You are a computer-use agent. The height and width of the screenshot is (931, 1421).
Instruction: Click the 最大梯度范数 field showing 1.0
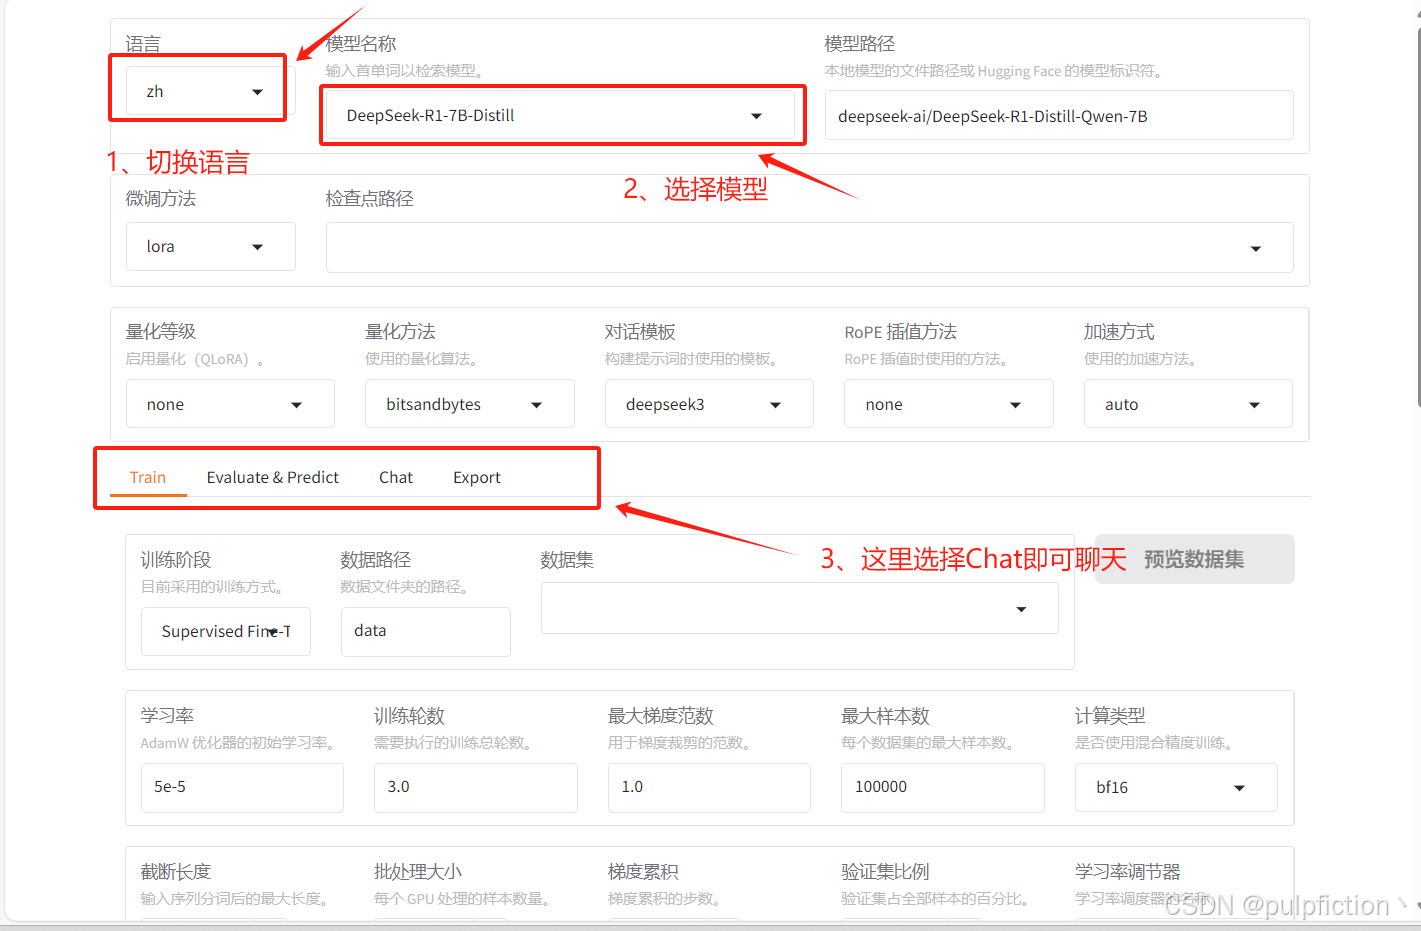coord(709,788)
